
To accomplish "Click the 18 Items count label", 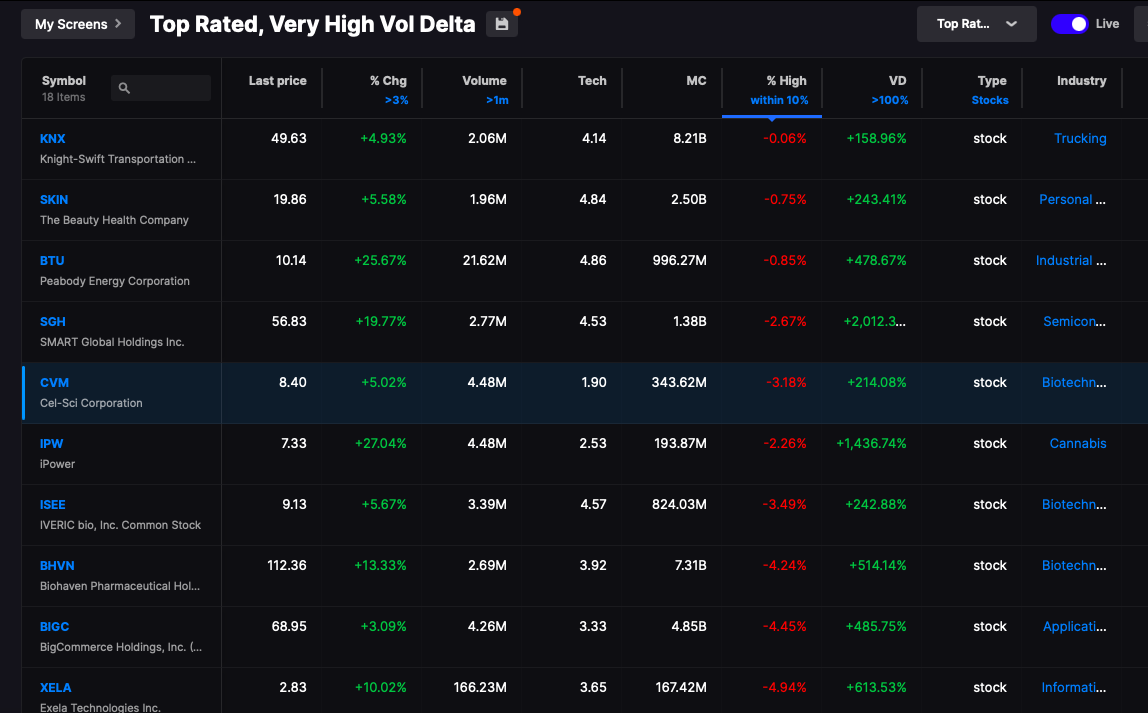I will 64,97.
